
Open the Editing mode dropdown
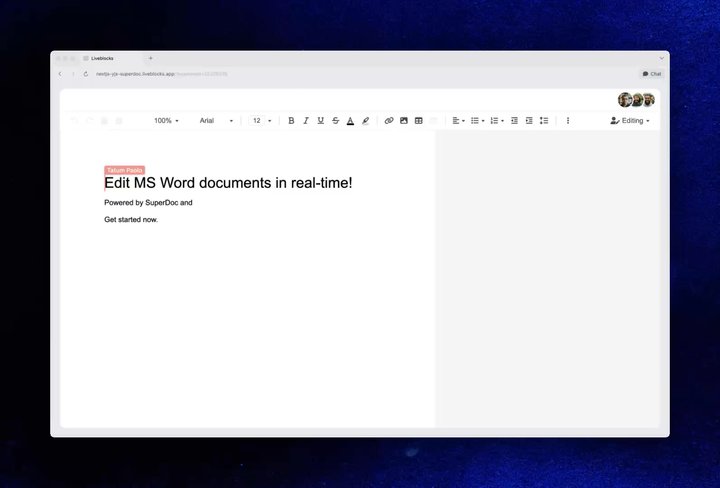tap(630, 121)
